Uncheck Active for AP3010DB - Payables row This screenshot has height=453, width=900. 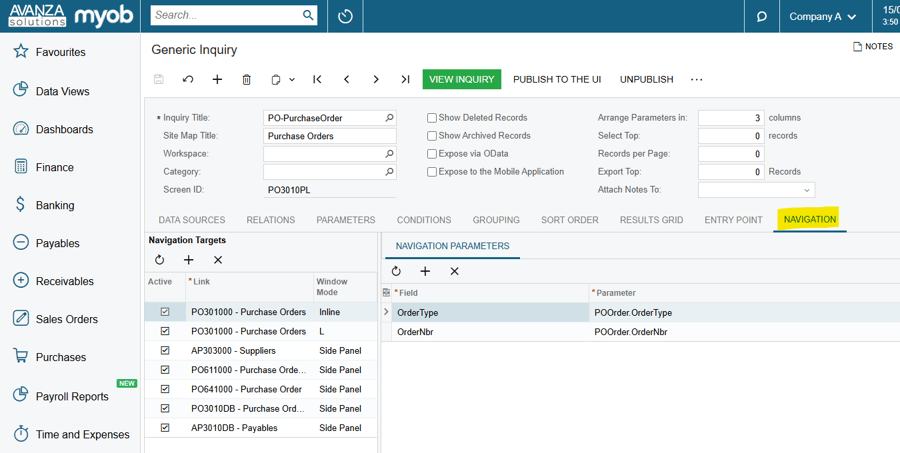click(165, 427)
